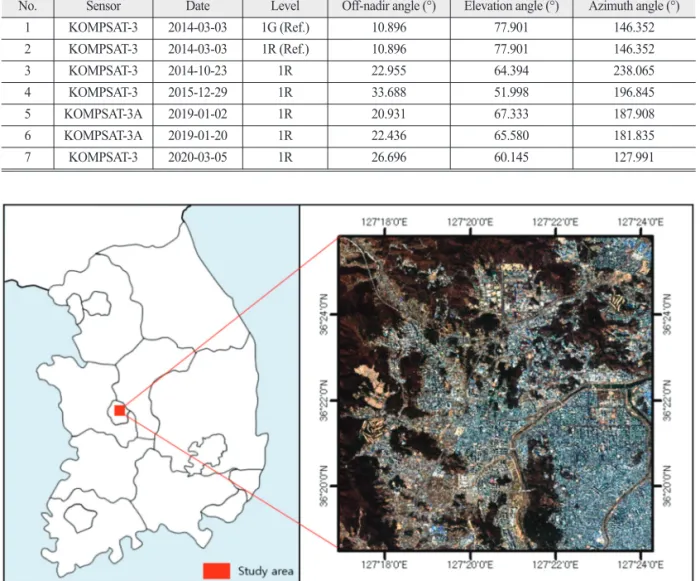Click elevation value '64.394'
This screenshot has width=700, height=581.
click(511, 71)
